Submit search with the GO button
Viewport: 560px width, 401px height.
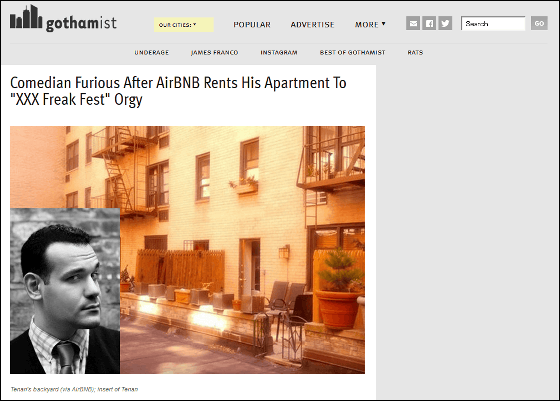539,24
